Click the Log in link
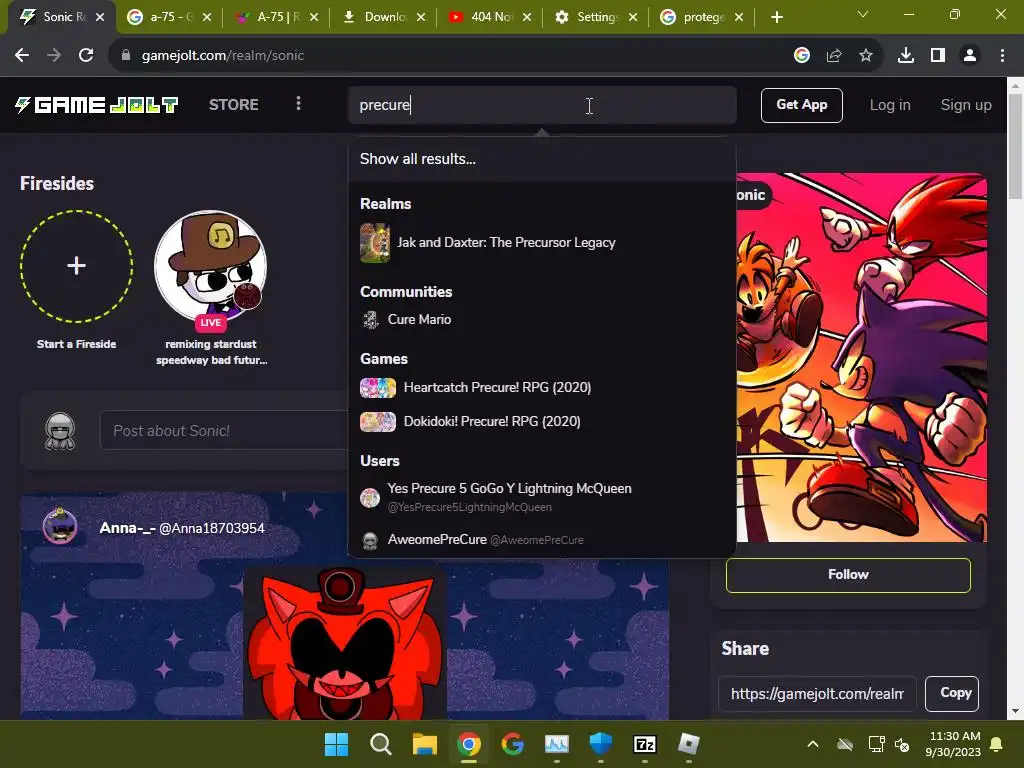Viewport: 1024px width, 768px height. [x=889, y=105]
